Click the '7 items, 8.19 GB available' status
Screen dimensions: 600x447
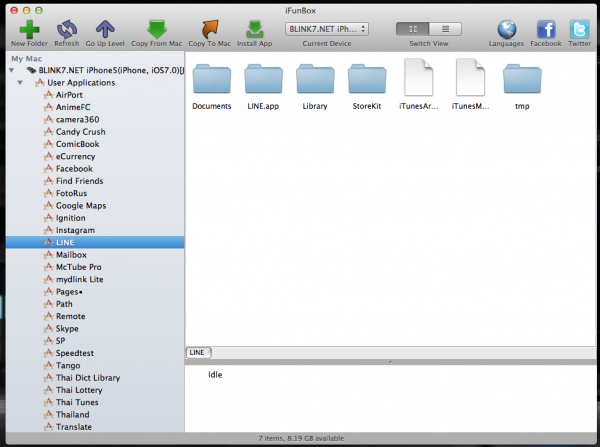pos(301,438)
